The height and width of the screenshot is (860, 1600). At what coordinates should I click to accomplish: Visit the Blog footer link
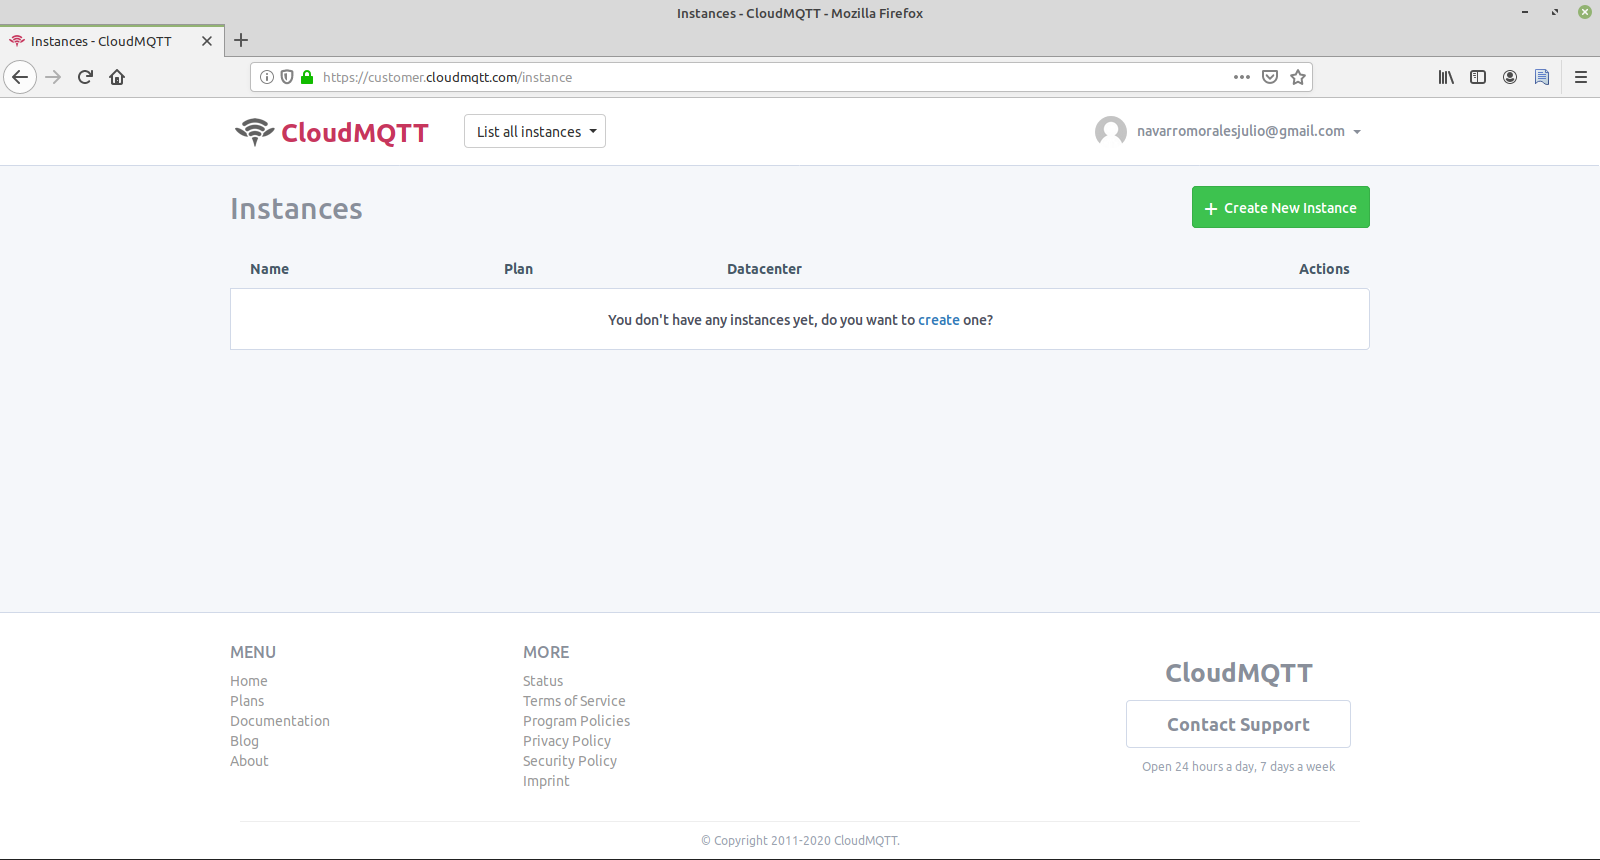[x=244, y=741]
